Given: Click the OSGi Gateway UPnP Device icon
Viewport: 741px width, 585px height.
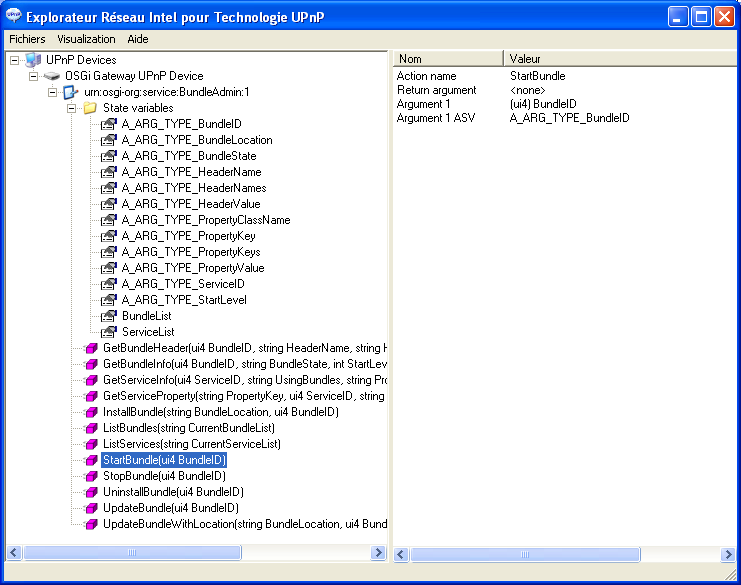Looking at the screenshot, I should coord(52,76).
